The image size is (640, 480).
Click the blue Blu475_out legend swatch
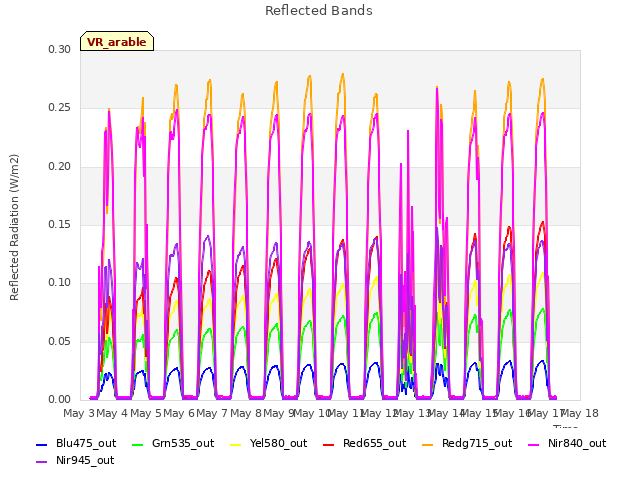42,444
